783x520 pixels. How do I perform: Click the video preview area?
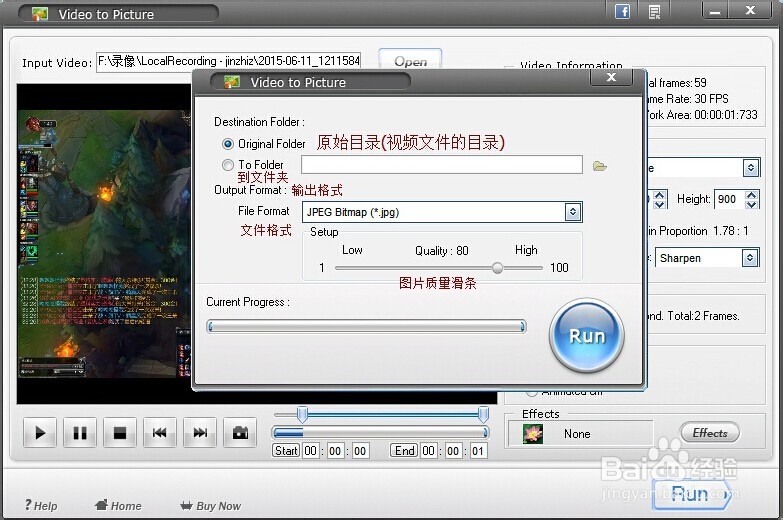pos(105,244)
